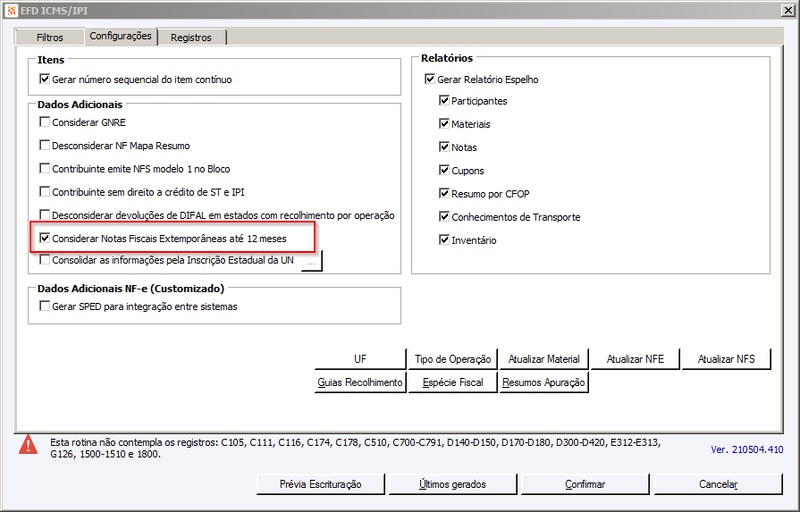This screenshot has width=800, height=512.
Task: Run Atualizar NFE
Action: [635, 359]
